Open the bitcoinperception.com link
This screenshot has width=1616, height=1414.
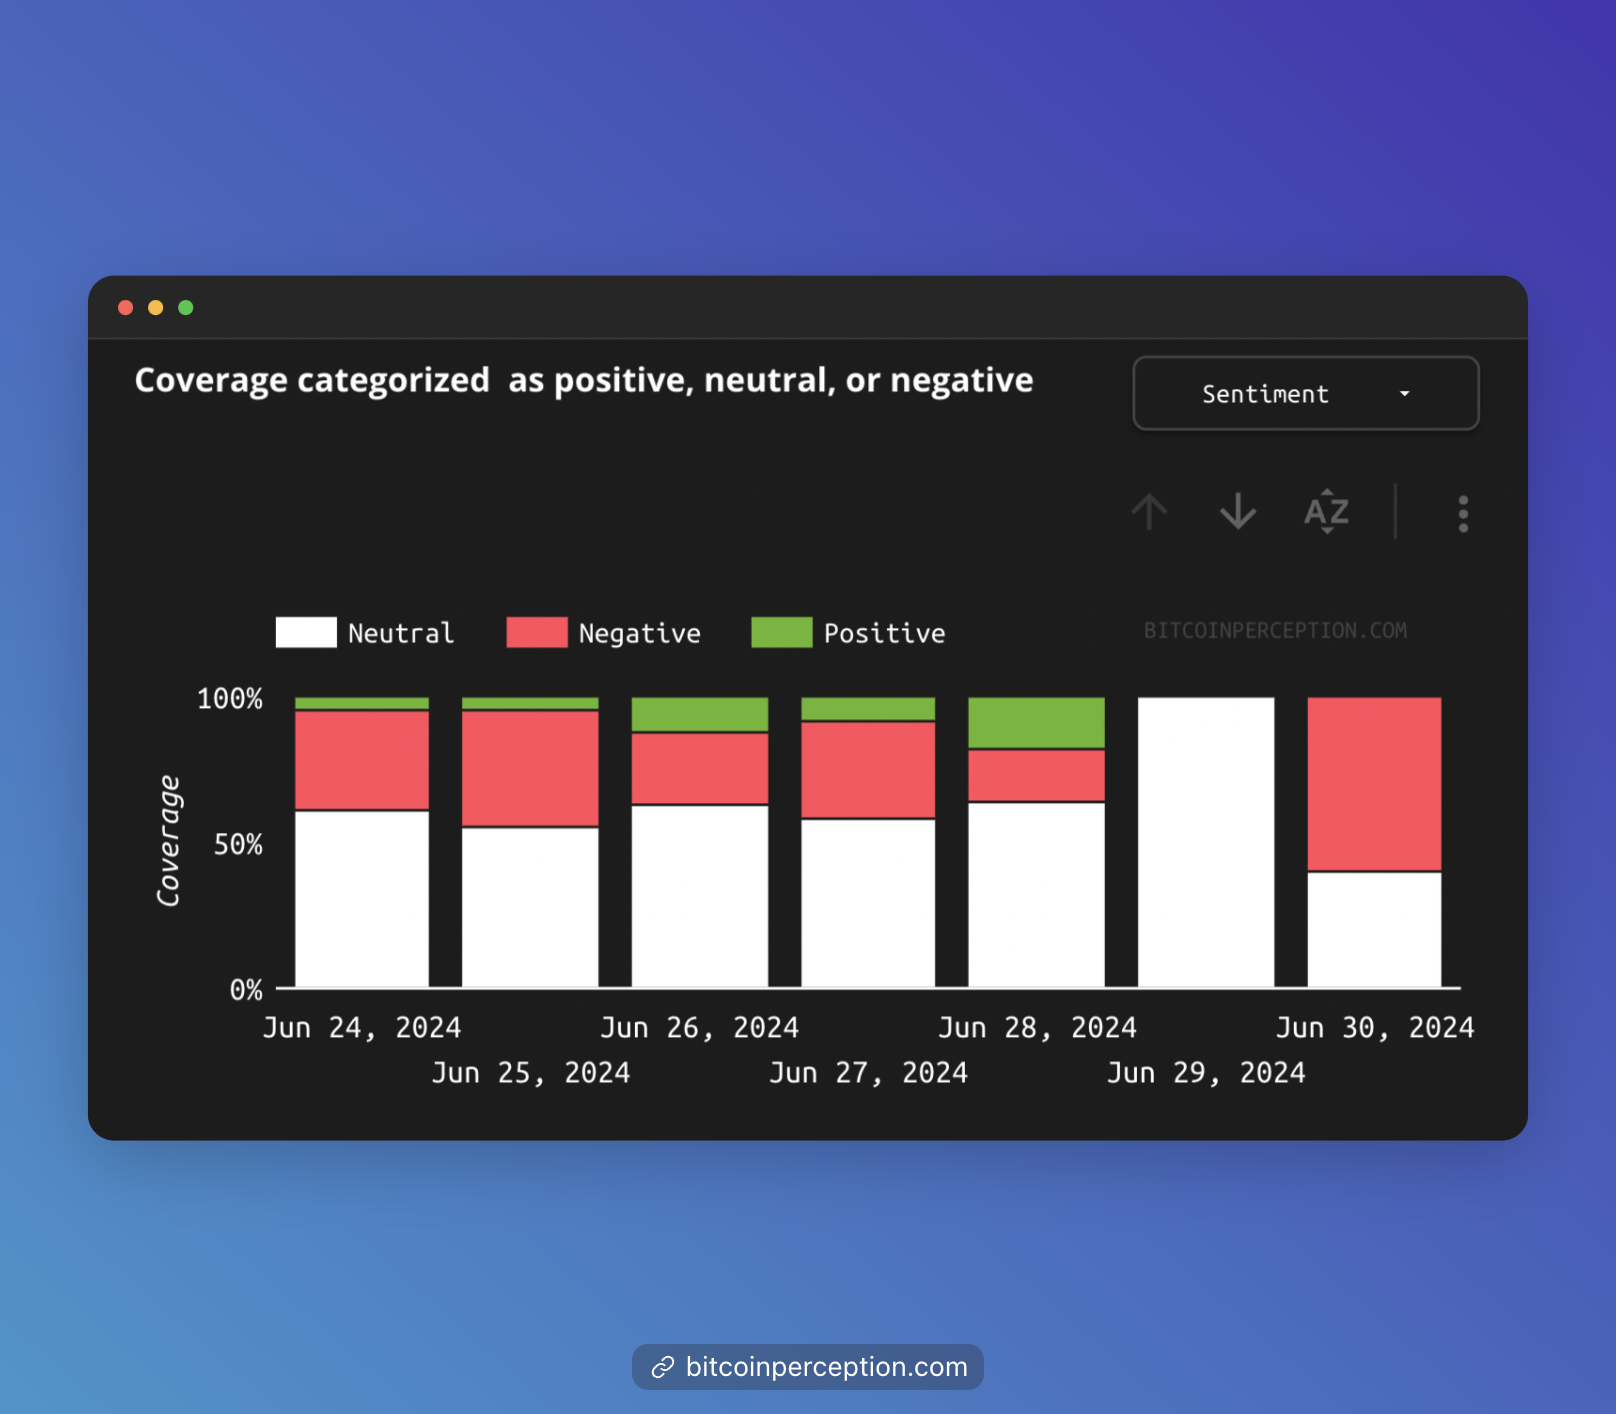pyautogui.click(x=826, y=1367)
